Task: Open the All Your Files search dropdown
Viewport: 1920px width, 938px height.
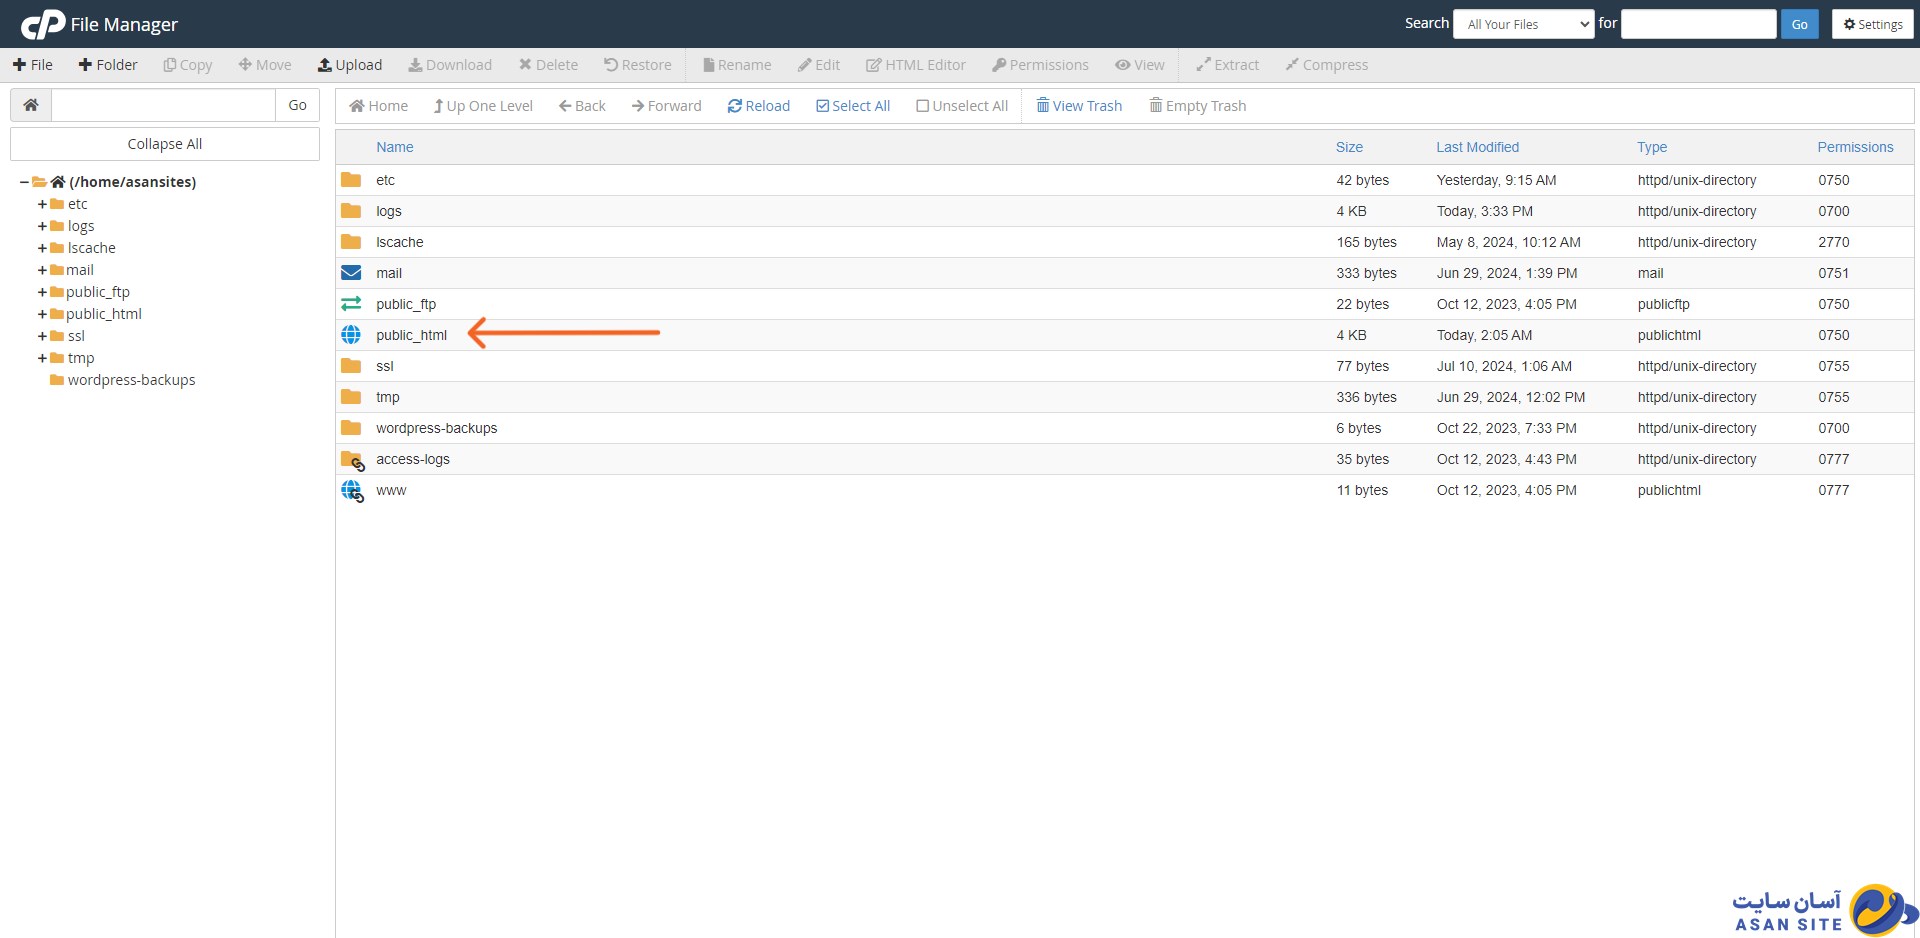Action: click(1524, 24)
